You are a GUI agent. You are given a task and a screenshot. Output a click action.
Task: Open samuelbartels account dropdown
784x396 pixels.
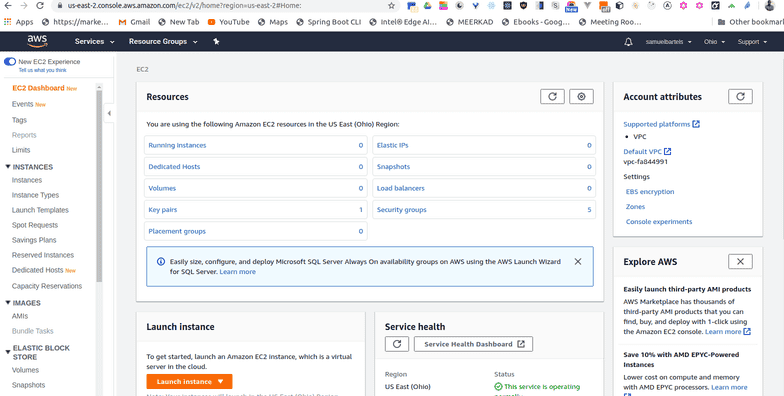click(x=668, y=42)
